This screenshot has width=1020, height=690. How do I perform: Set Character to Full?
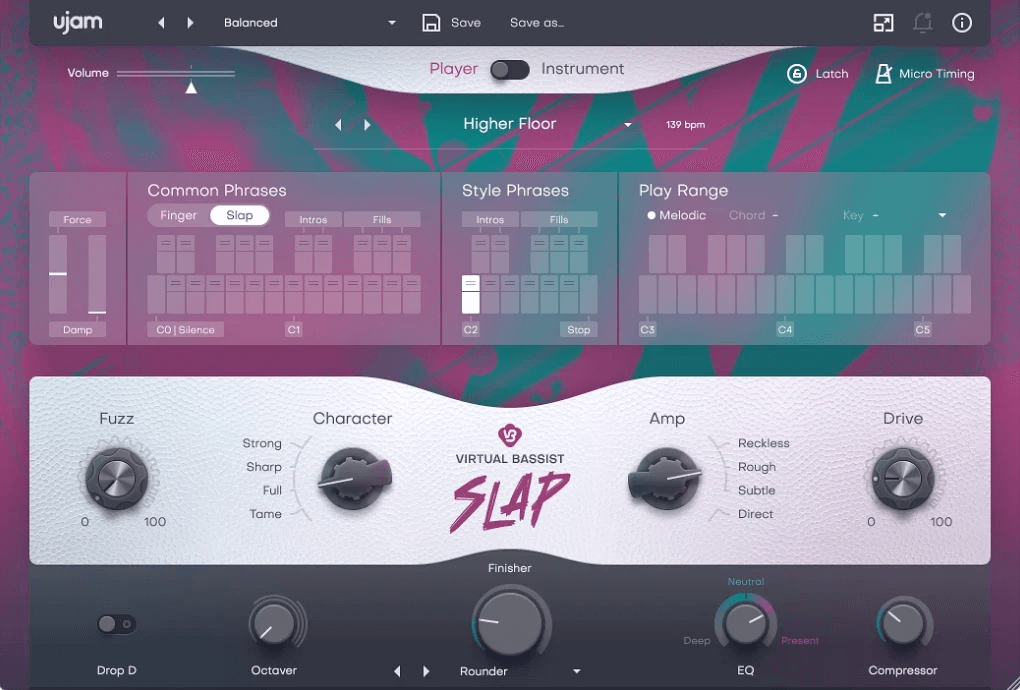coord(272,490)
